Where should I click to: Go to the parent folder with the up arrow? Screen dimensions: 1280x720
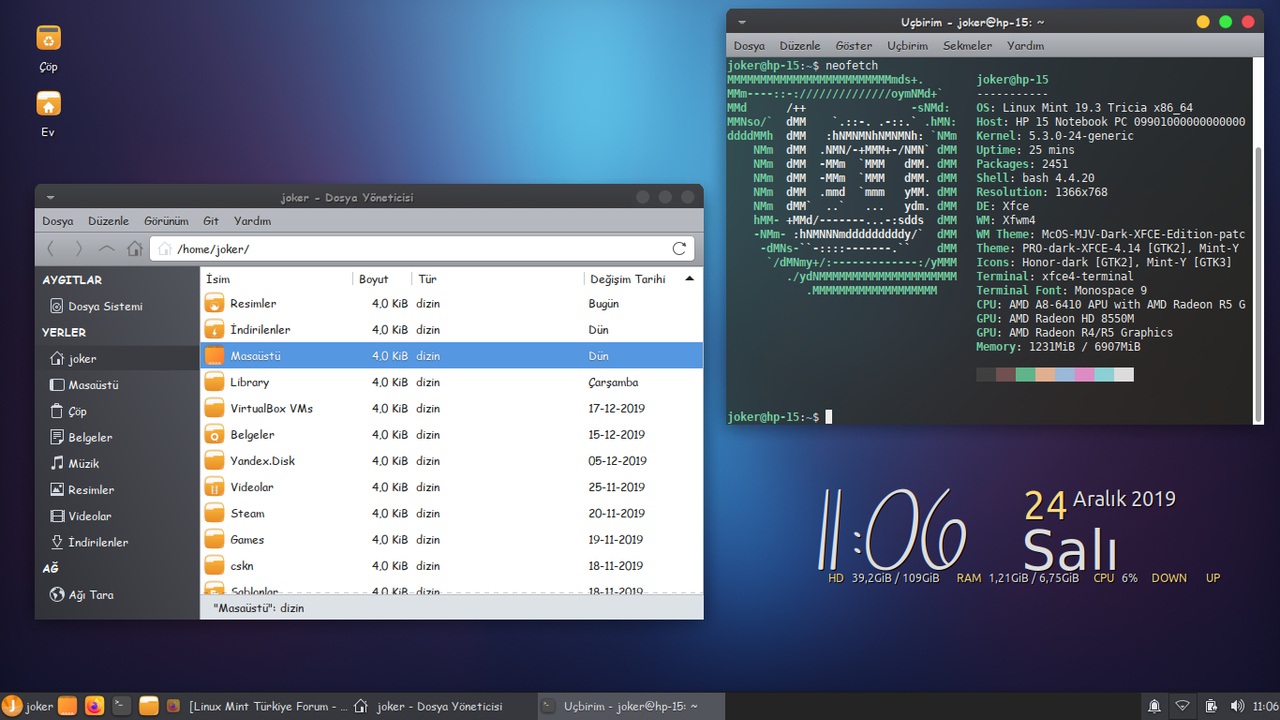point(107,248)
